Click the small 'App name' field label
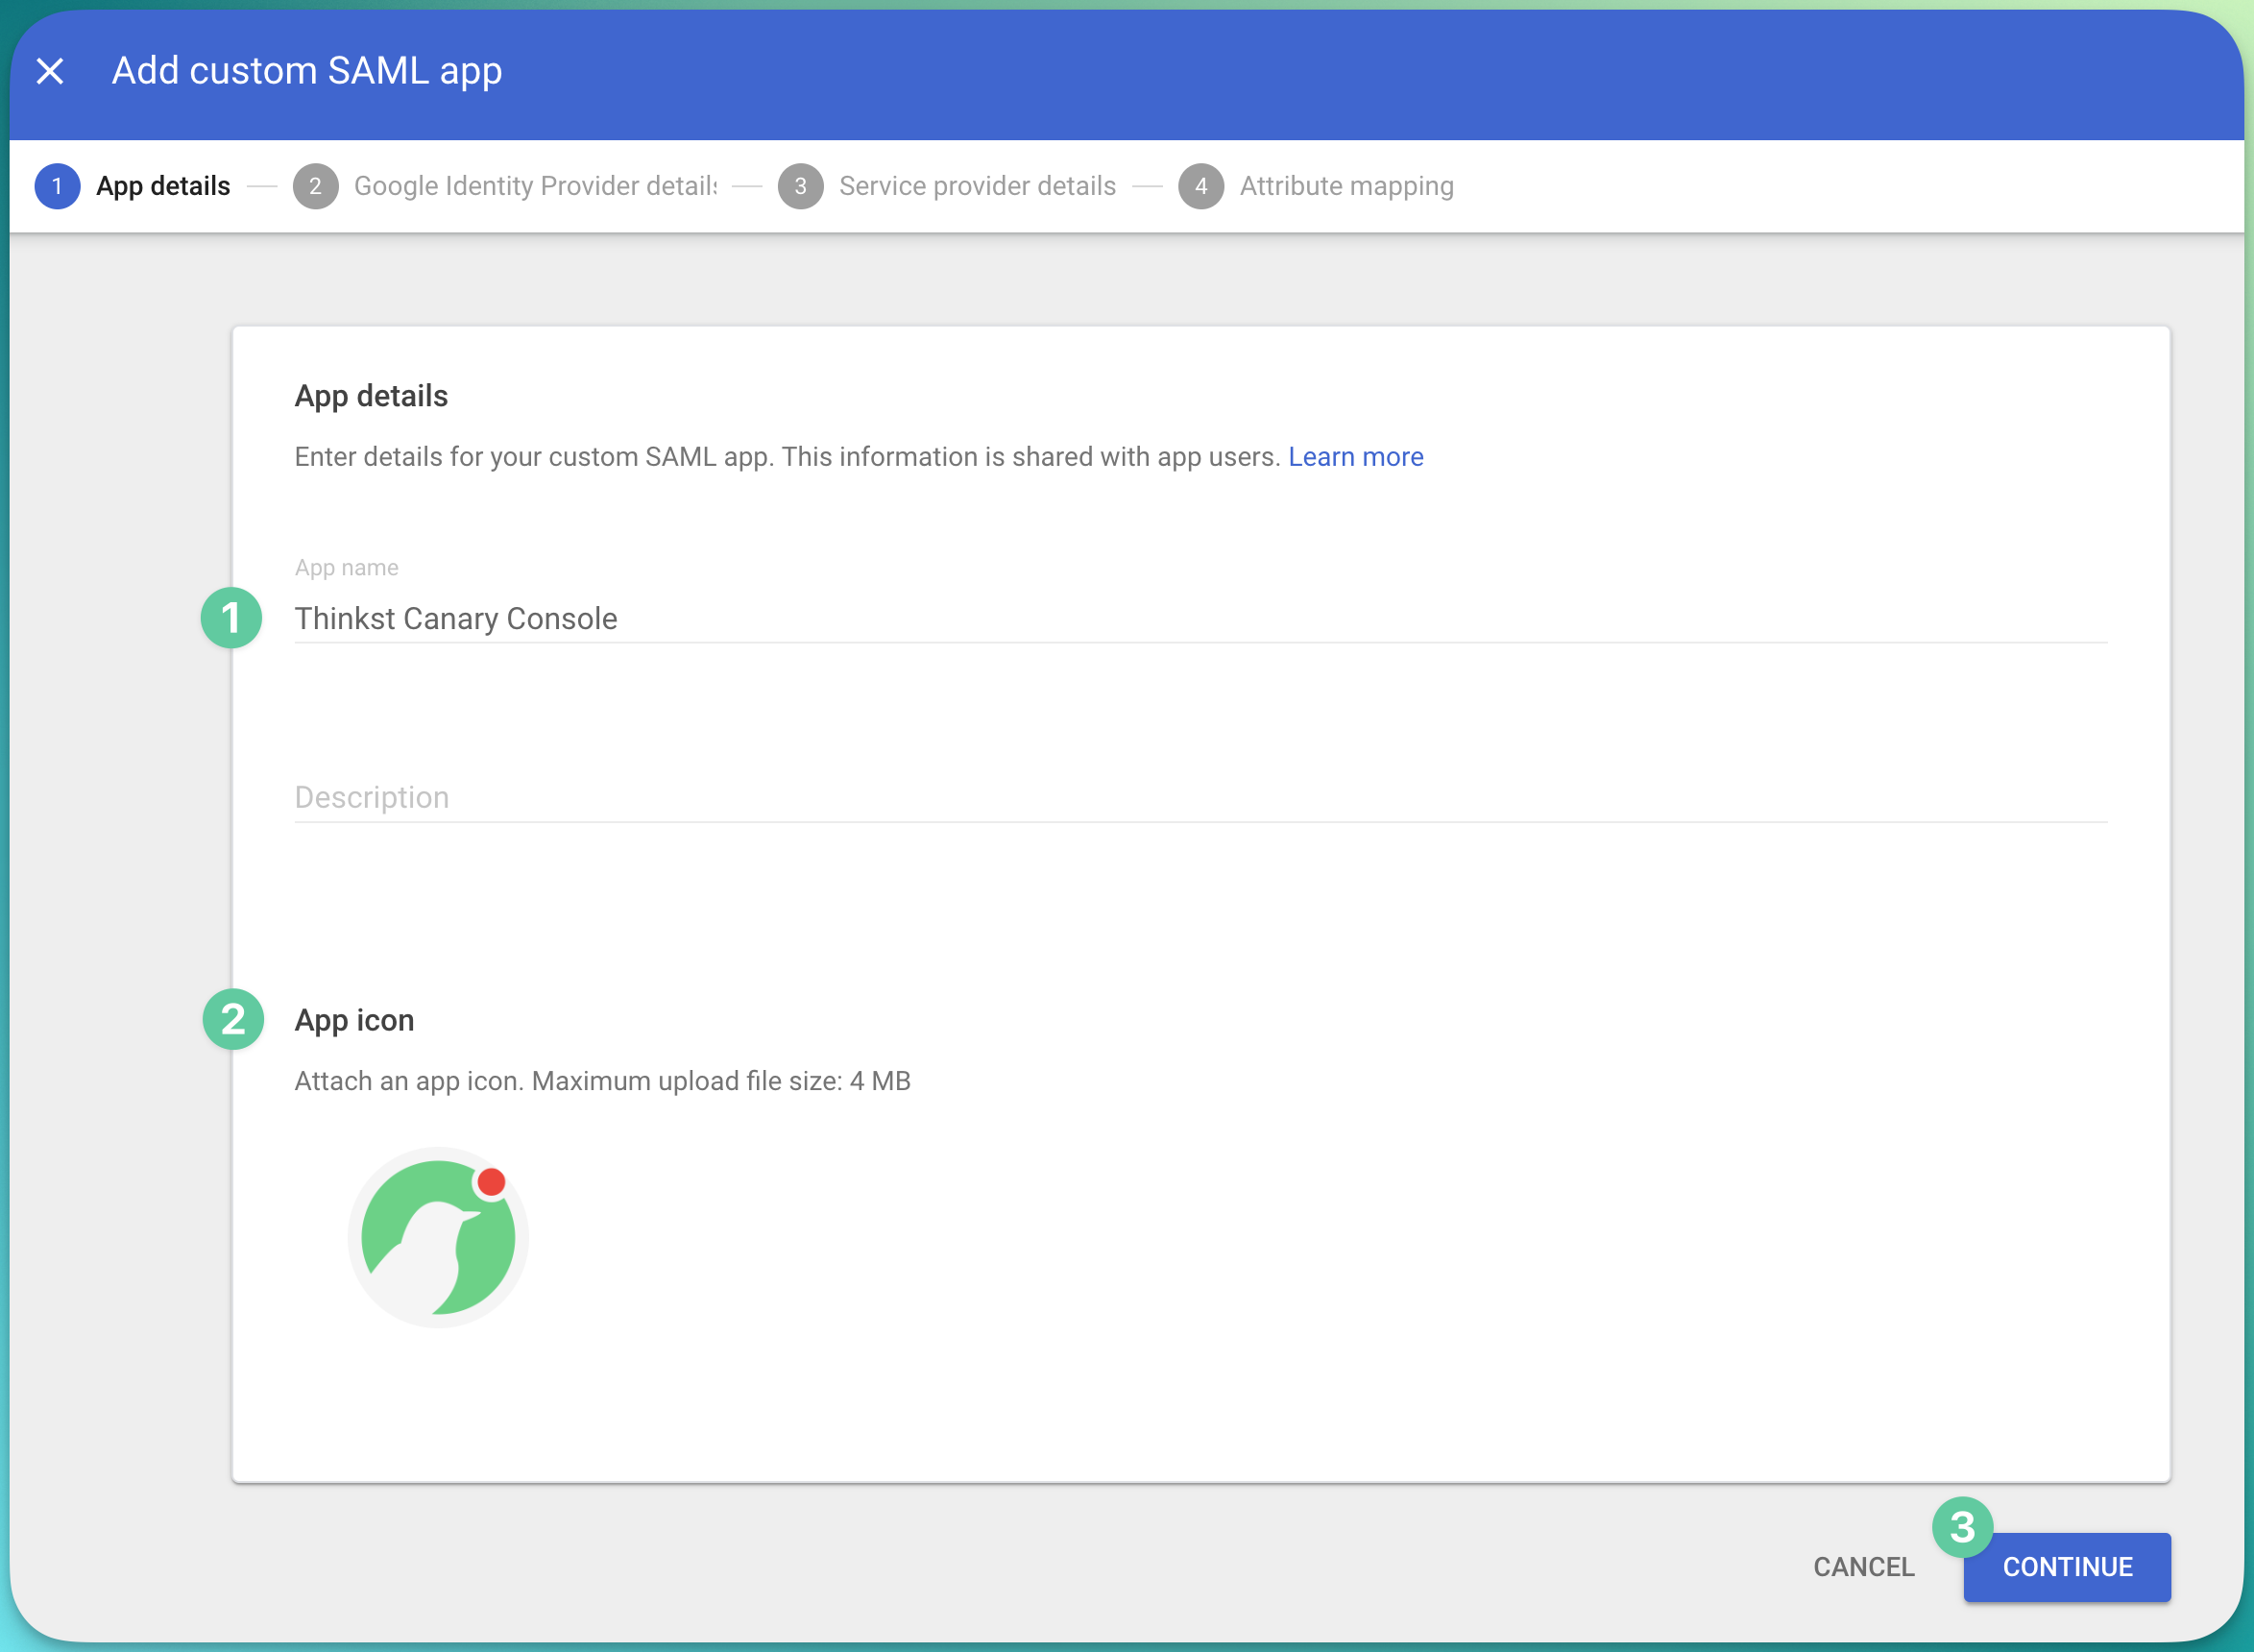The height and width of the screenshot is (1652, 2254). pyautogui.click(x=346, y=568)
